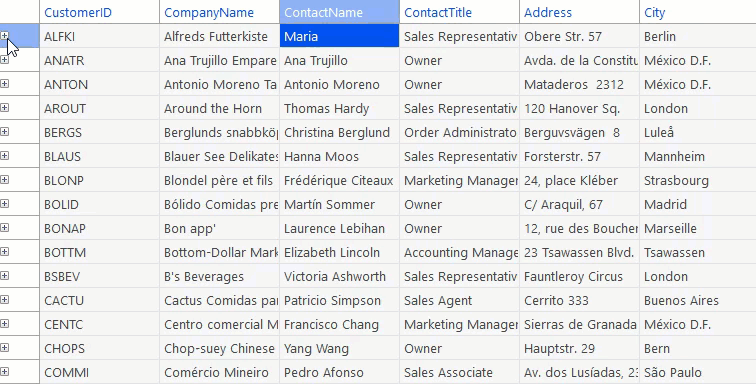Click the Hauptstr. 29 address cell

[x=580, y=348]
